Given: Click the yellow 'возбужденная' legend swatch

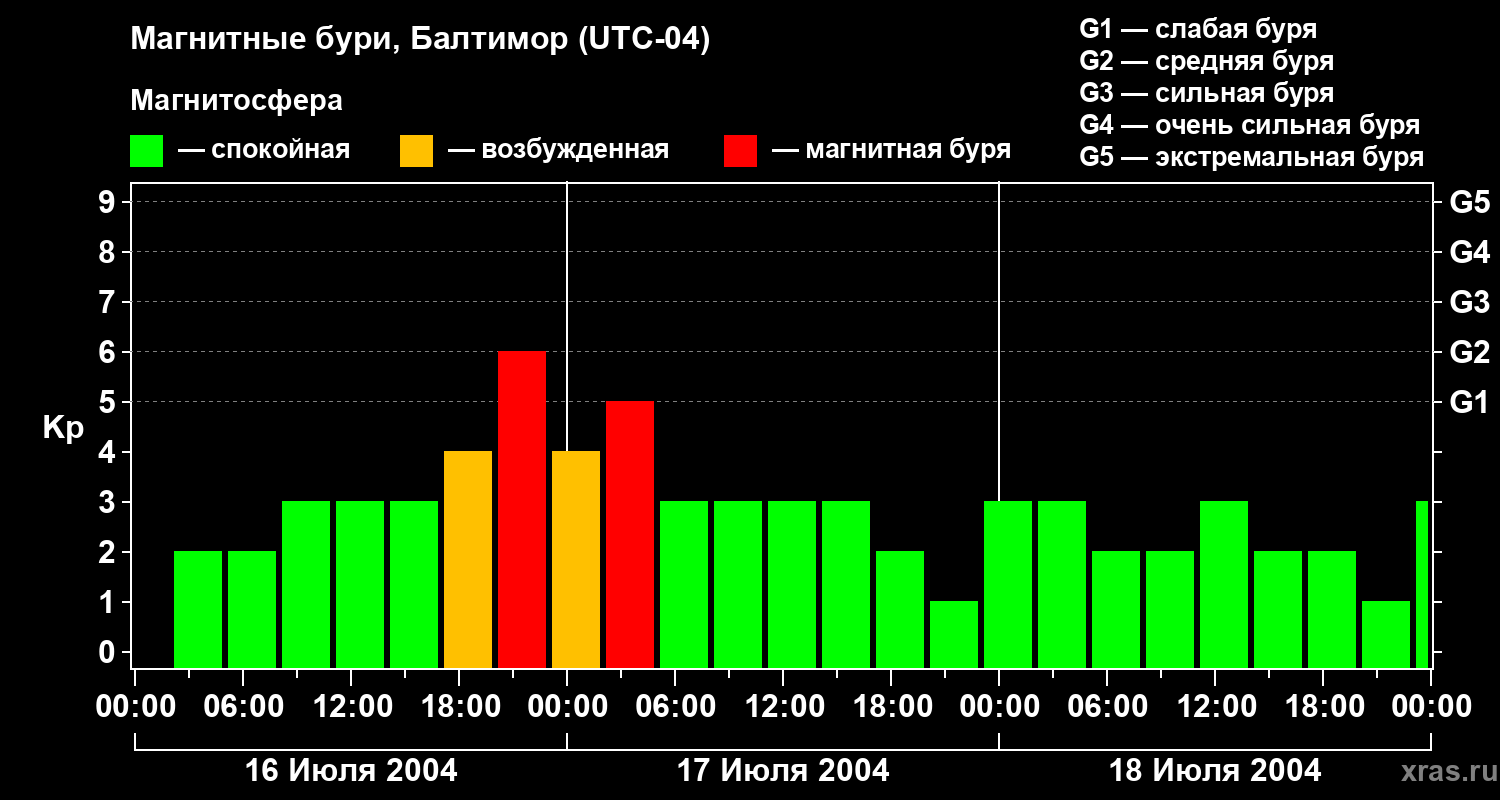Looking at the screenshot, I should click(416, 151).
